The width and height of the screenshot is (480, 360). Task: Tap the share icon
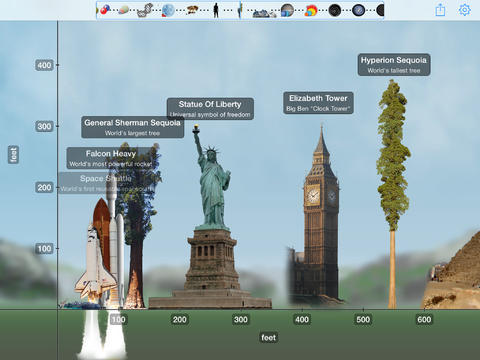pos(440,10)
